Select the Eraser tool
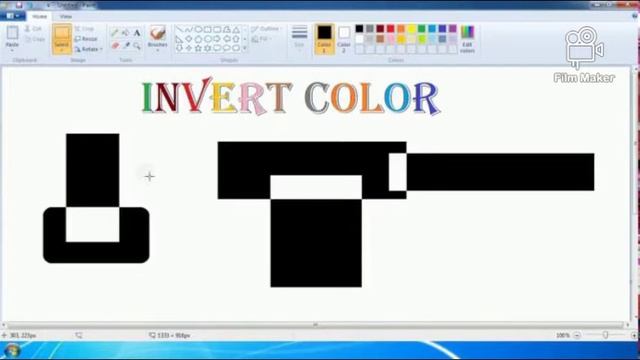640x360 pixels. click(x=115, y=45)
